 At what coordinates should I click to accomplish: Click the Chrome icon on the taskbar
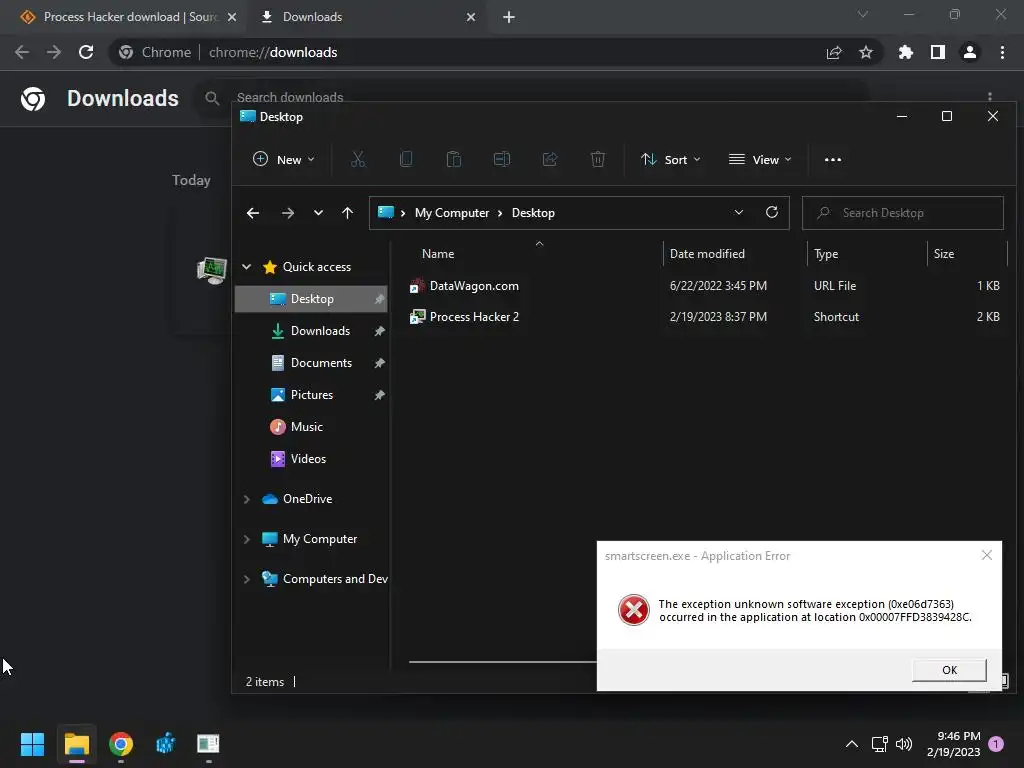coord(121,744)
